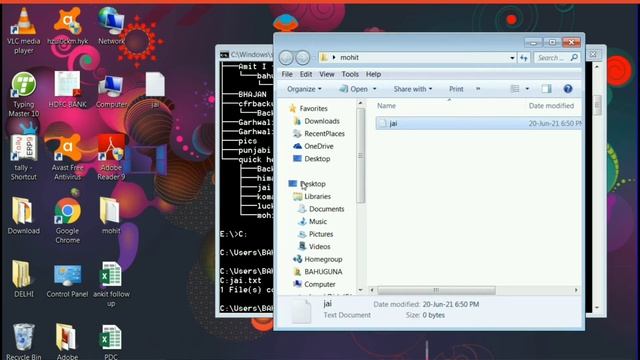Open Control Panel desktop icon
The image size is (640, 360).
tap(67, 279)
